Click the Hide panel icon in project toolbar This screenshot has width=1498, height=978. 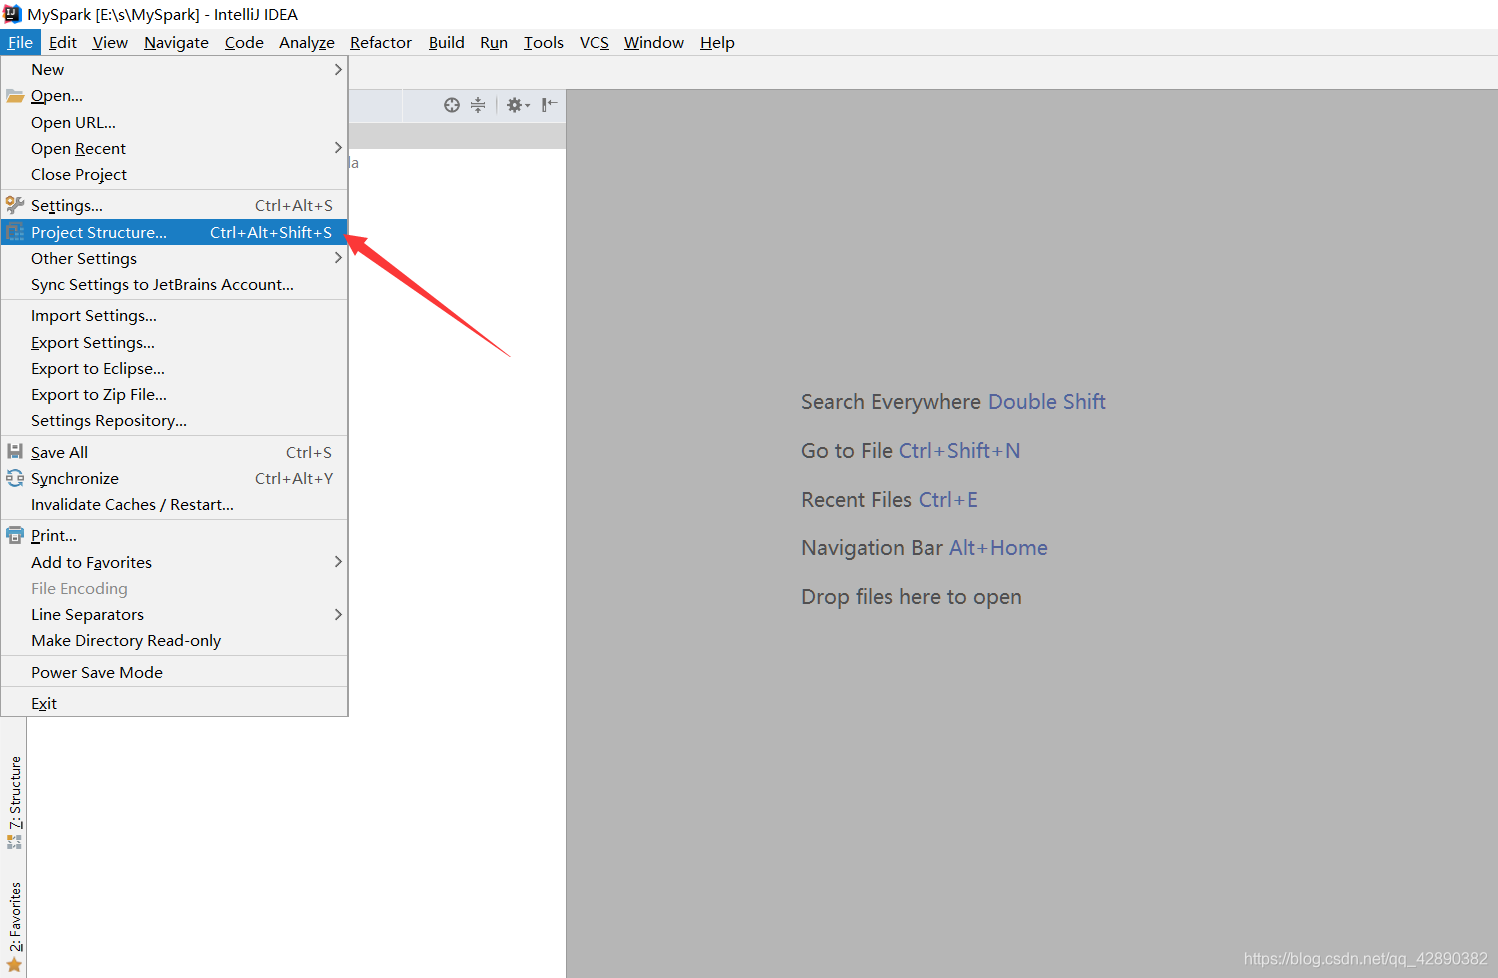coord(549,105)
